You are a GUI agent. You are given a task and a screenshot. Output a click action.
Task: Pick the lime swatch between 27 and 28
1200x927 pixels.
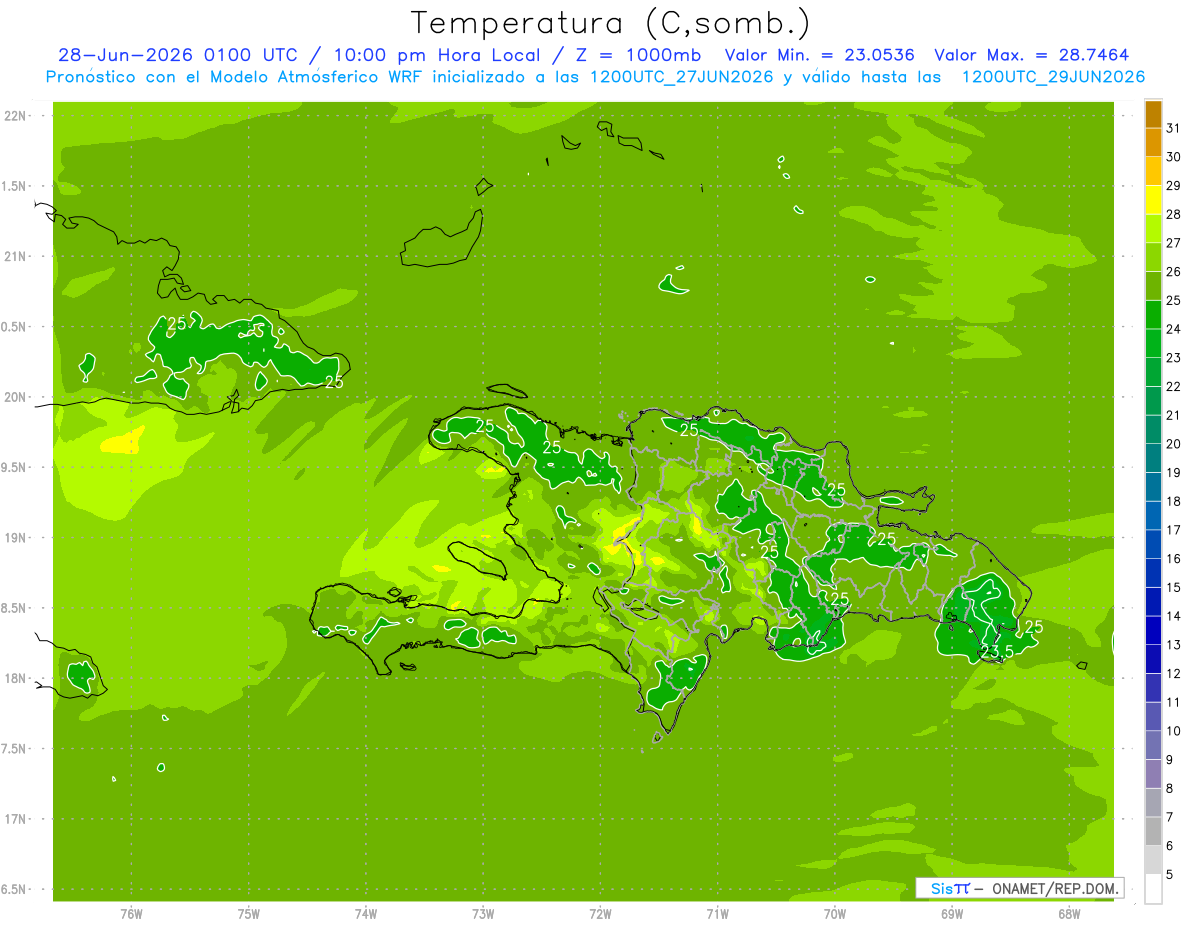click(1153, 228)
